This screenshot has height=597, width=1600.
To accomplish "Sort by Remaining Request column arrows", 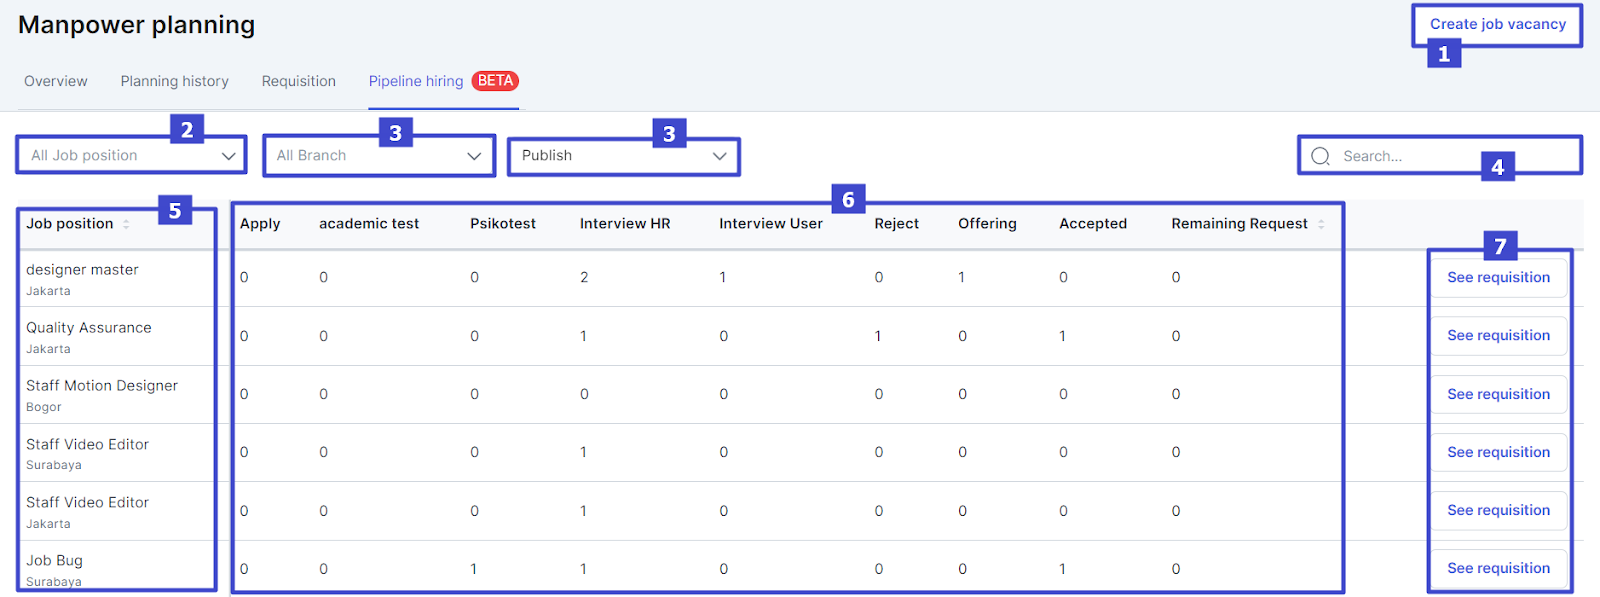I will (x=1321, y=224).
